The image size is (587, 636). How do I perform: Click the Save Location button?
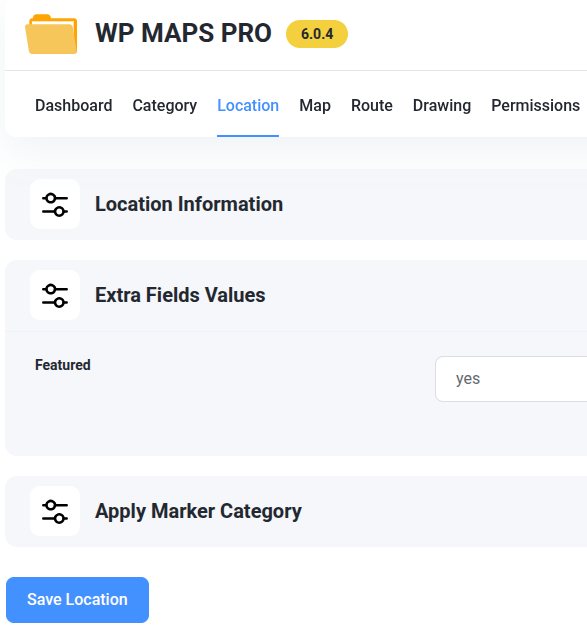(77, 599)
